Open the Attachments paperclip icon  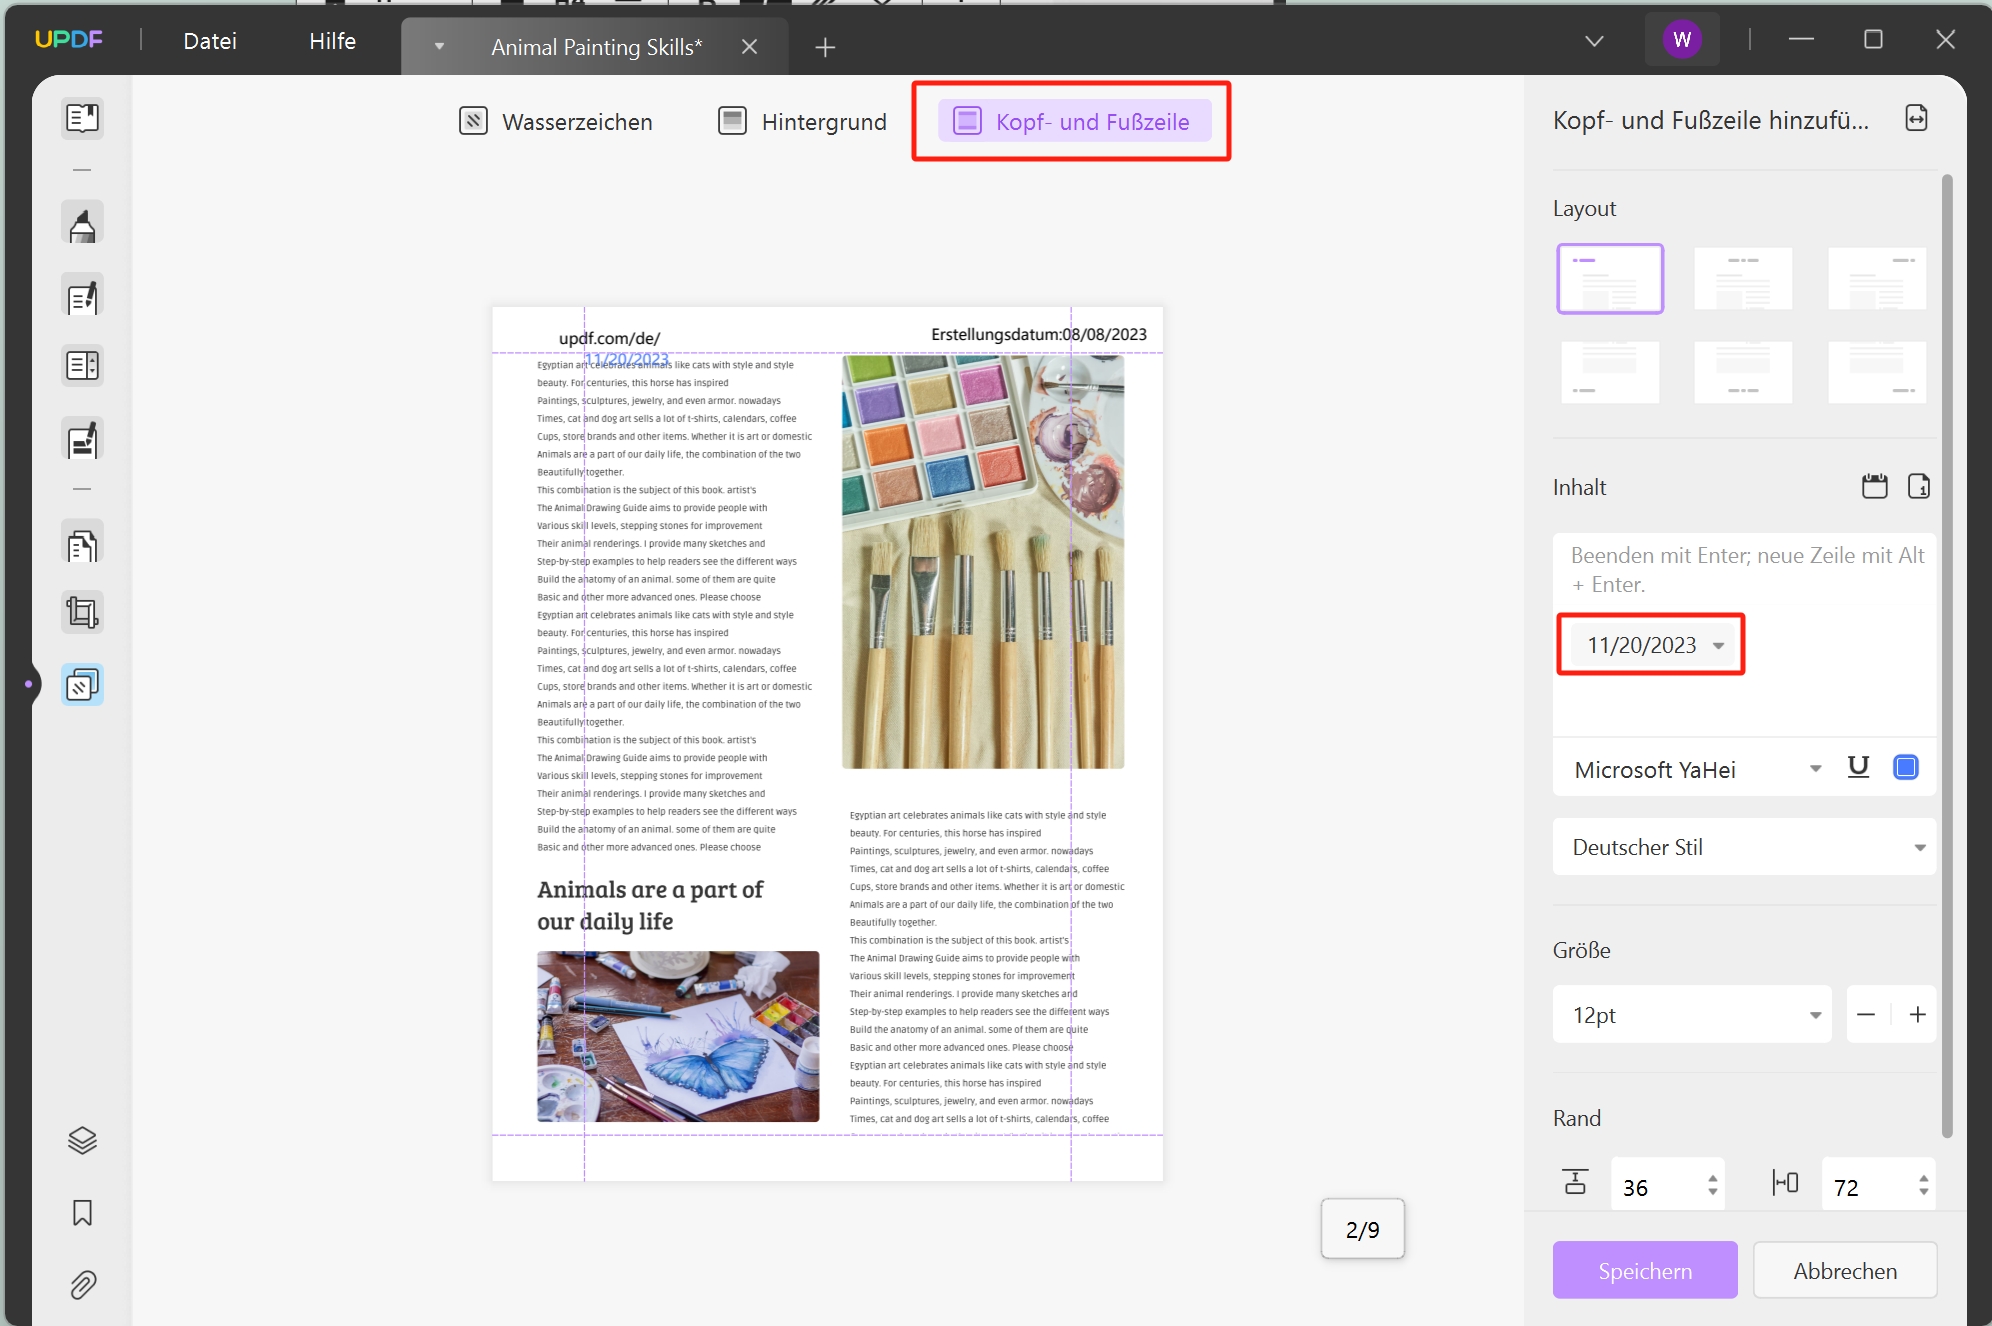pyautogui.click(x=82, y=1285)
